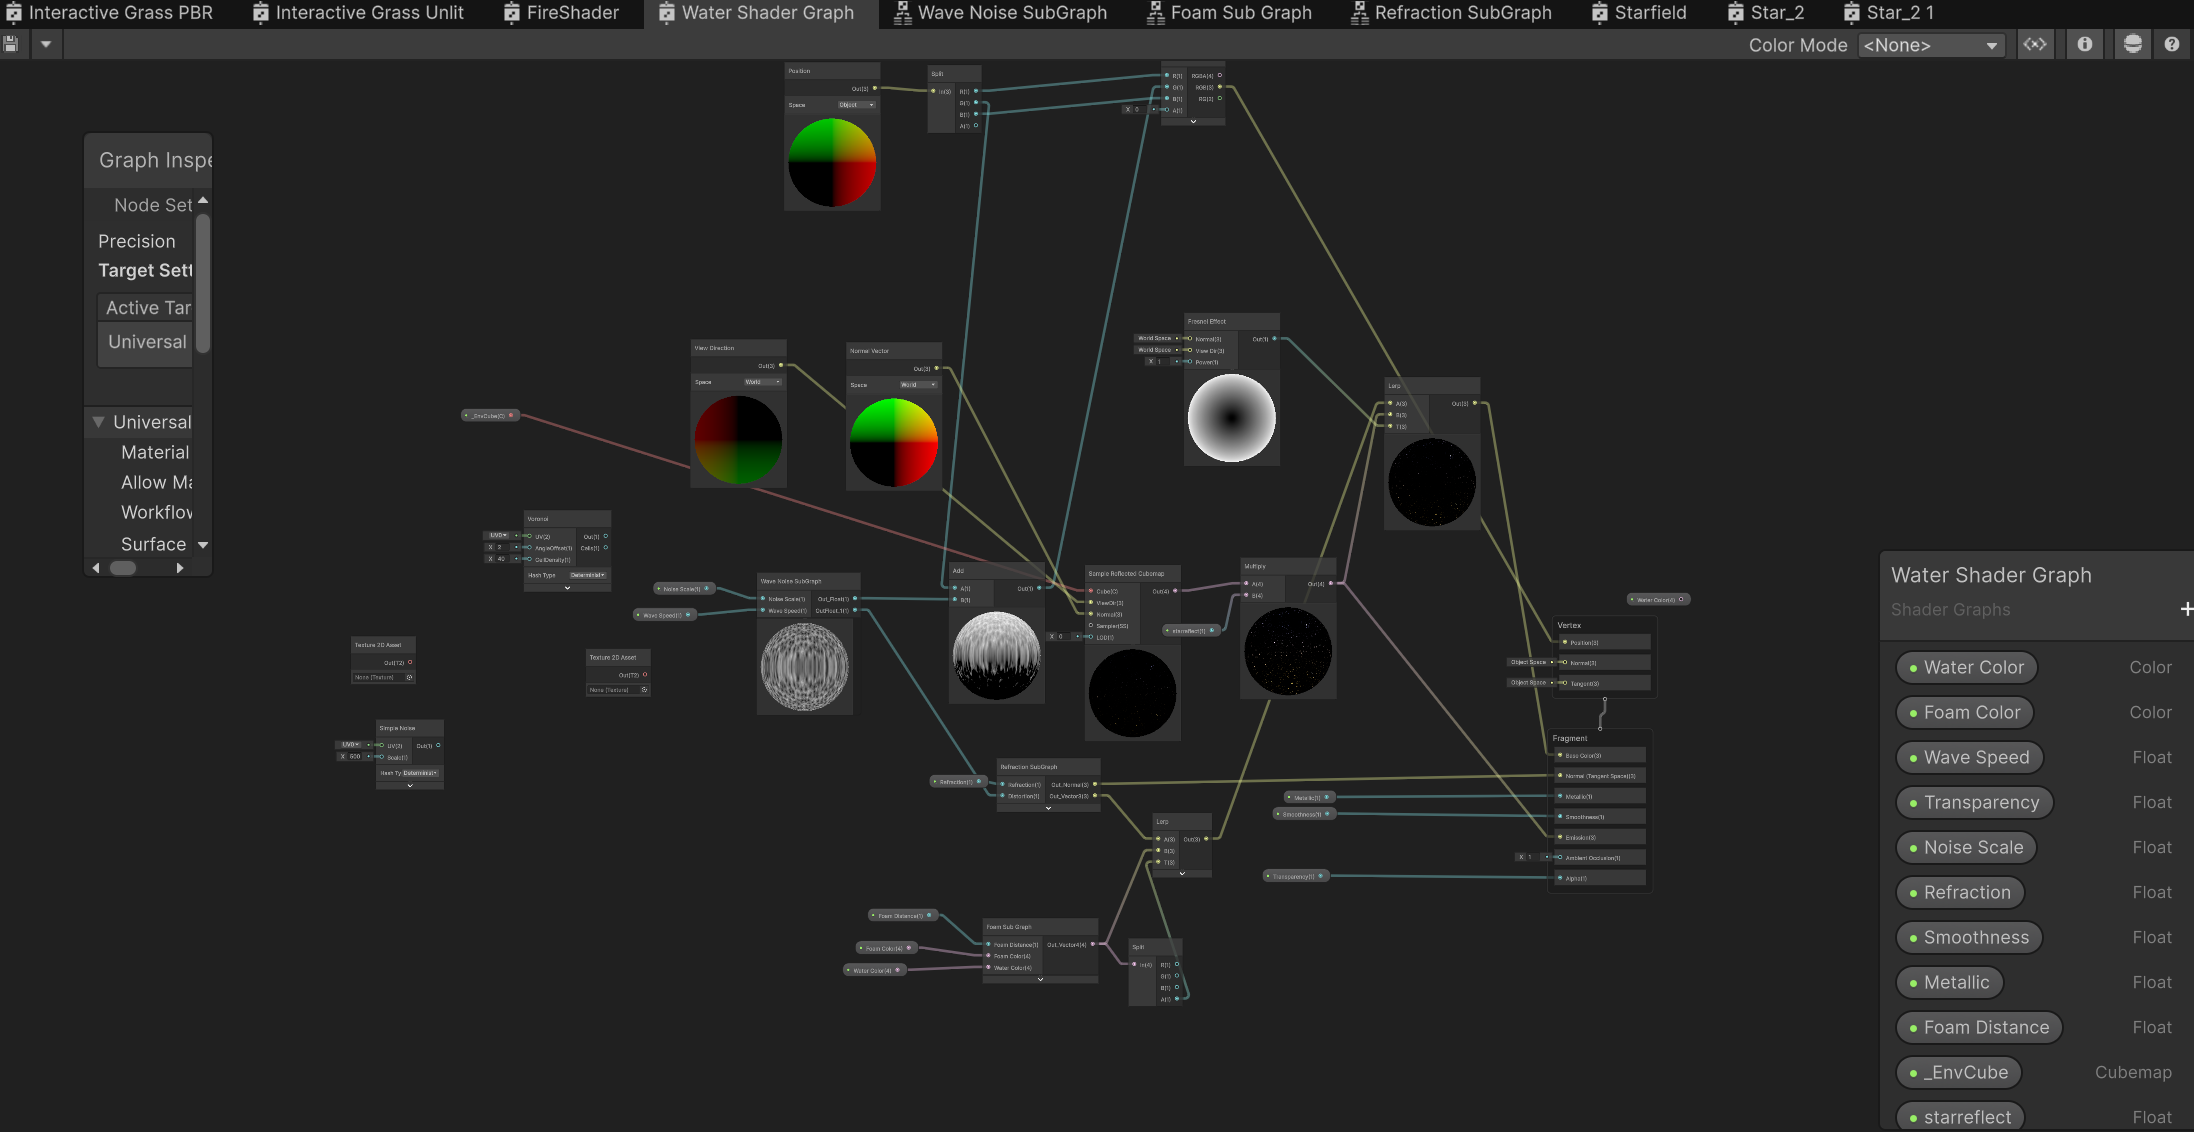Click the plus icon to add a blackboard property

pyautogui.click(x=2187, y=609)
